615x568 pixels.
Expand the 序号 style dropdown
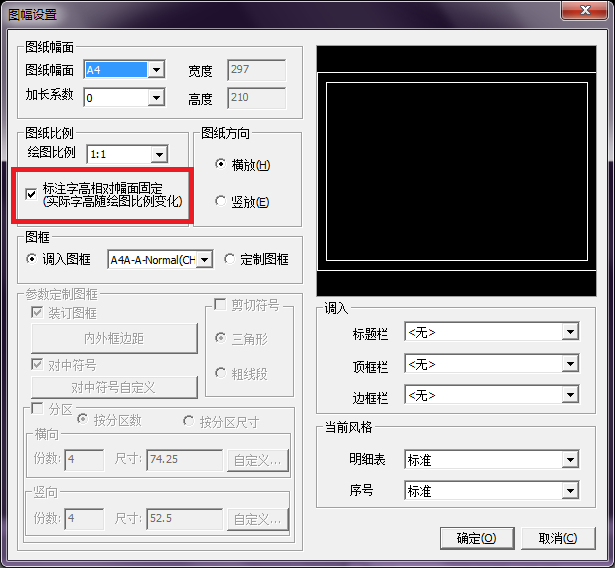pos(570,490)
